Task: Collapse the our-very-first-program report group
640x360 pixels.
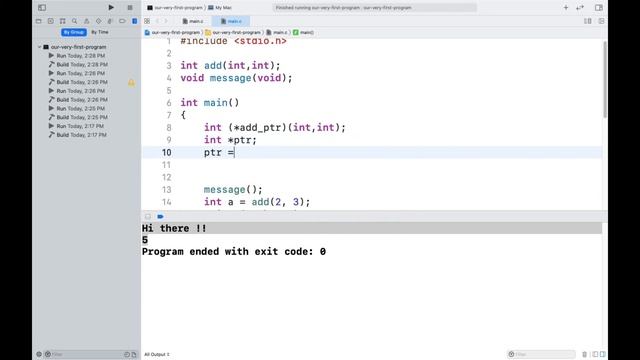Action: 40,47
